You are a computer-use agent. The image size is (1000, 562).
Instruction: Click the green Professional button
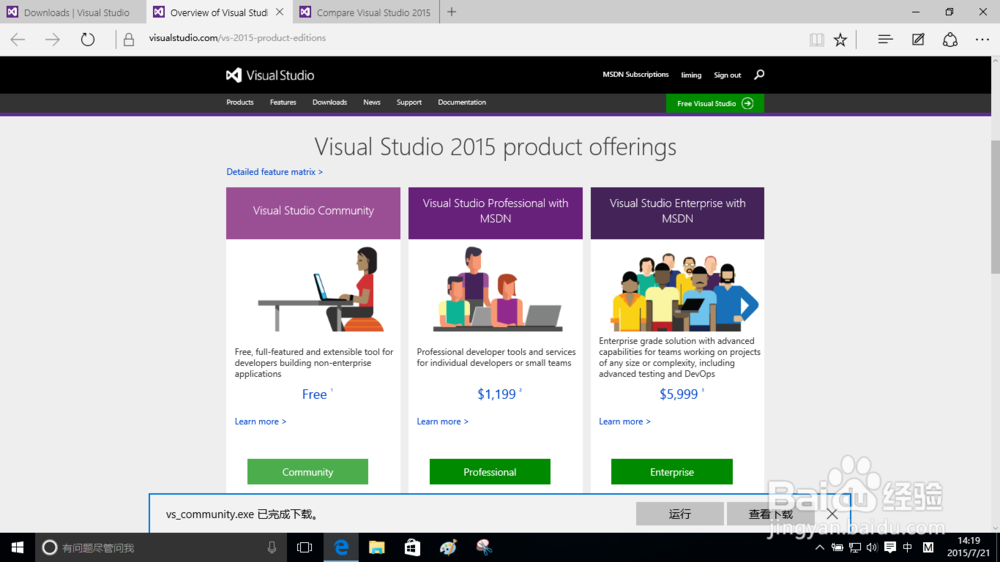(490, 471)
